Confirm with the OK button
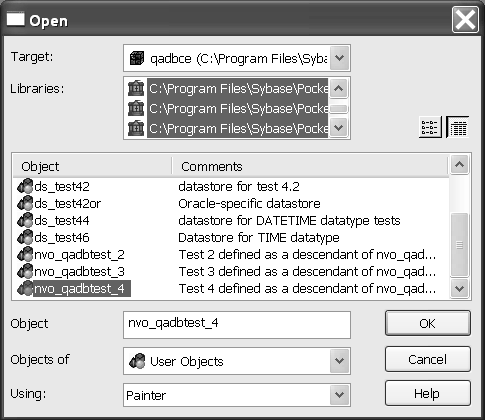 click(428, 323)
